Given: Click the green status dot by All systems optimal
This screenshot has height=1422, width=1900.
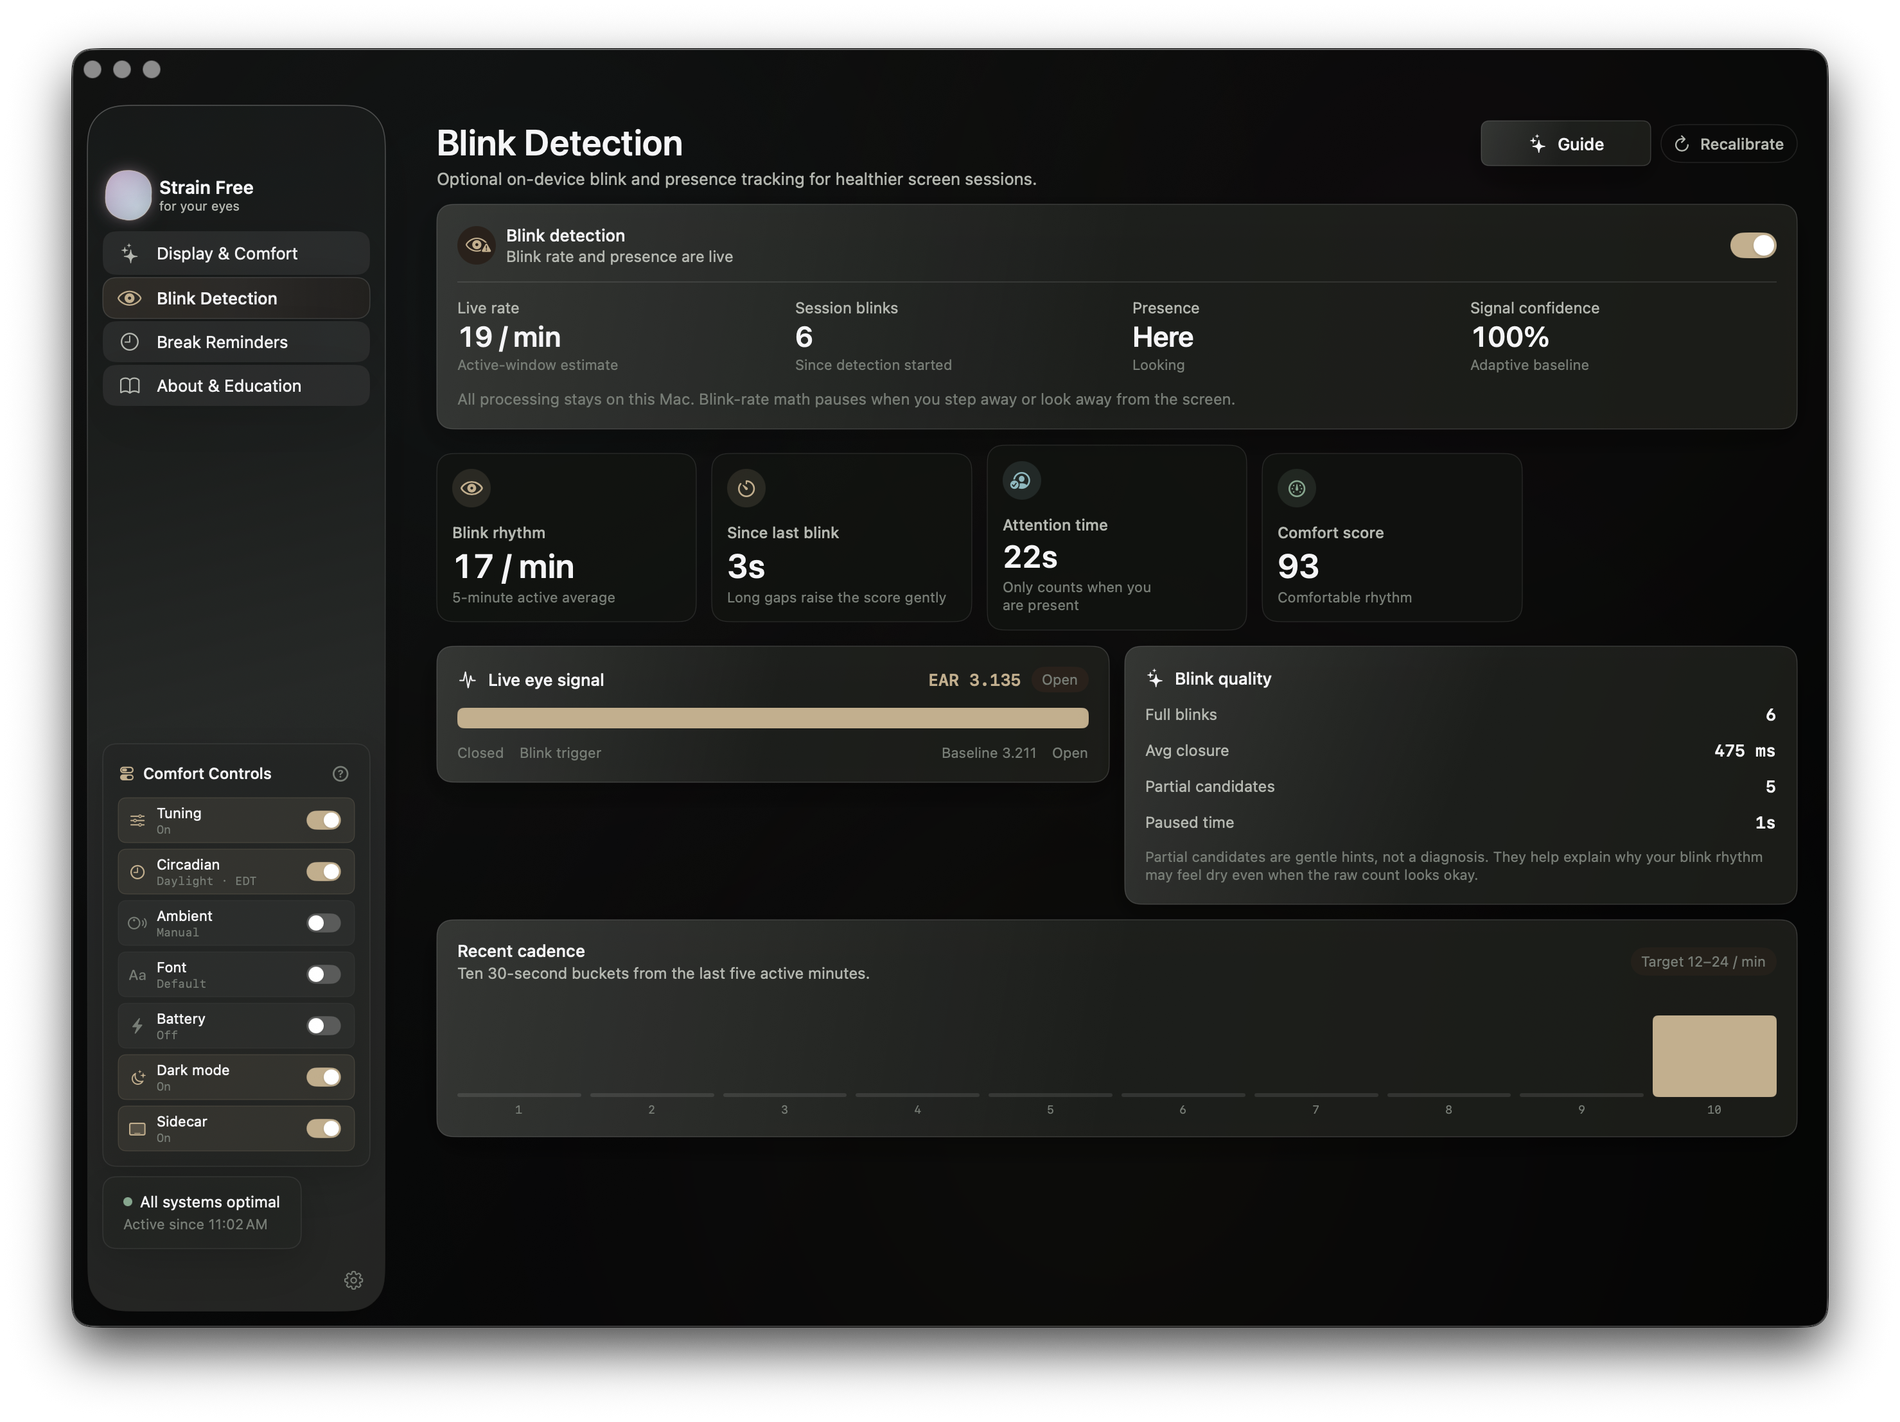Looking at the screenshot, I should (128, 1202).
